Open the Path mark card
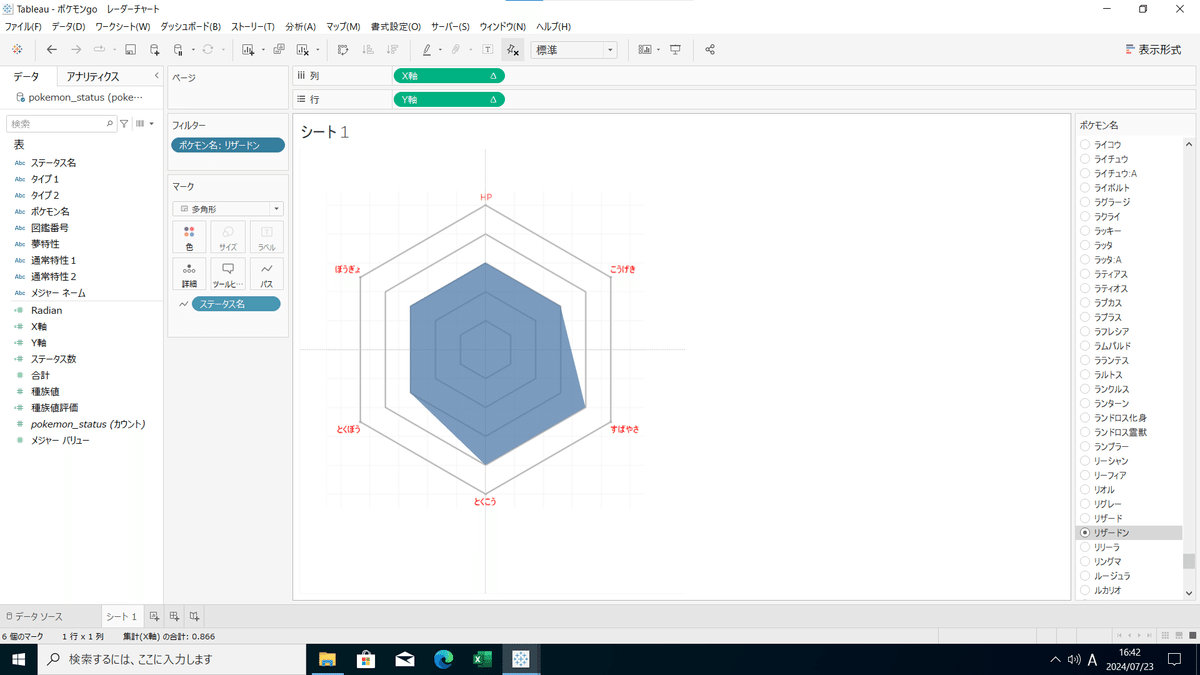Viewport: 1200px width, 675px height. point(266,274)
